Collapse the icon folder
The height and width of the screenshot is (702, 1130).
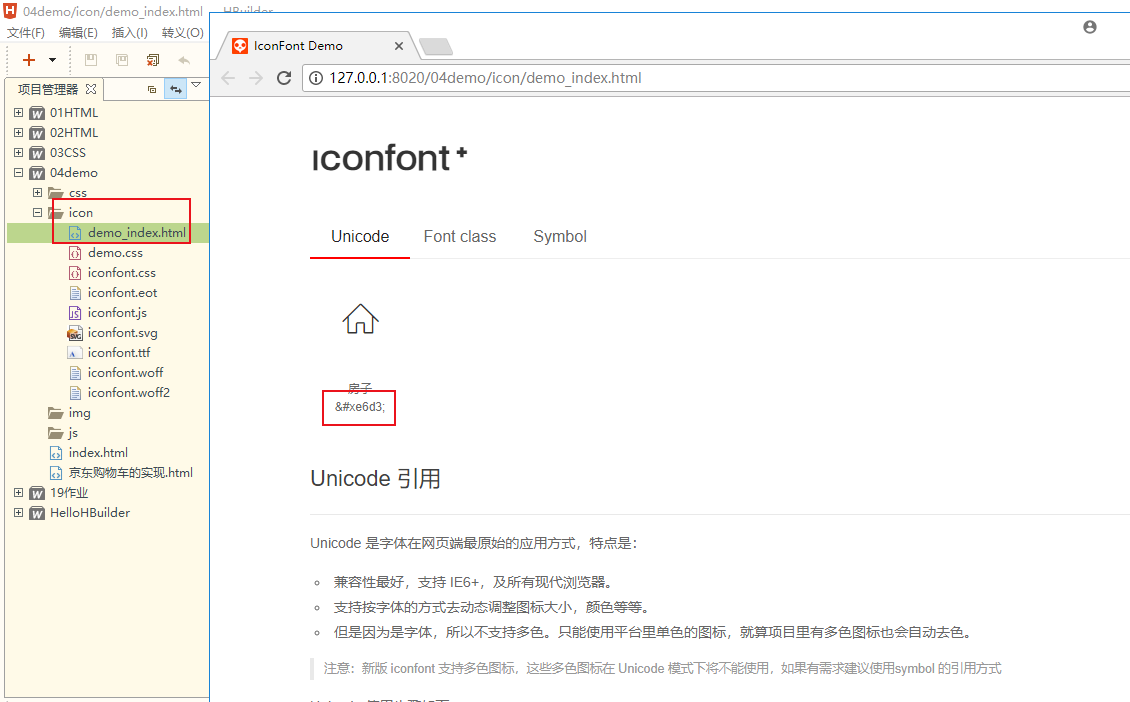[x=37, y=213]
